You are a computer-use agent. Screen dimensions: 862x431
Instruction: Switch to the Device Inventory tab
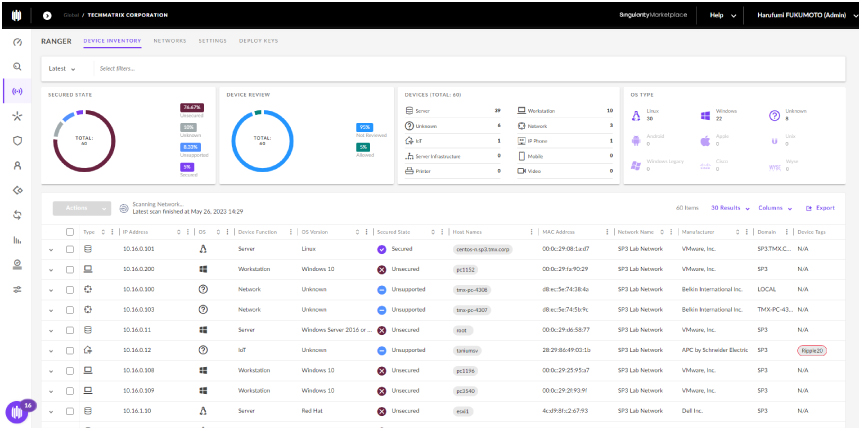point(112,41)
